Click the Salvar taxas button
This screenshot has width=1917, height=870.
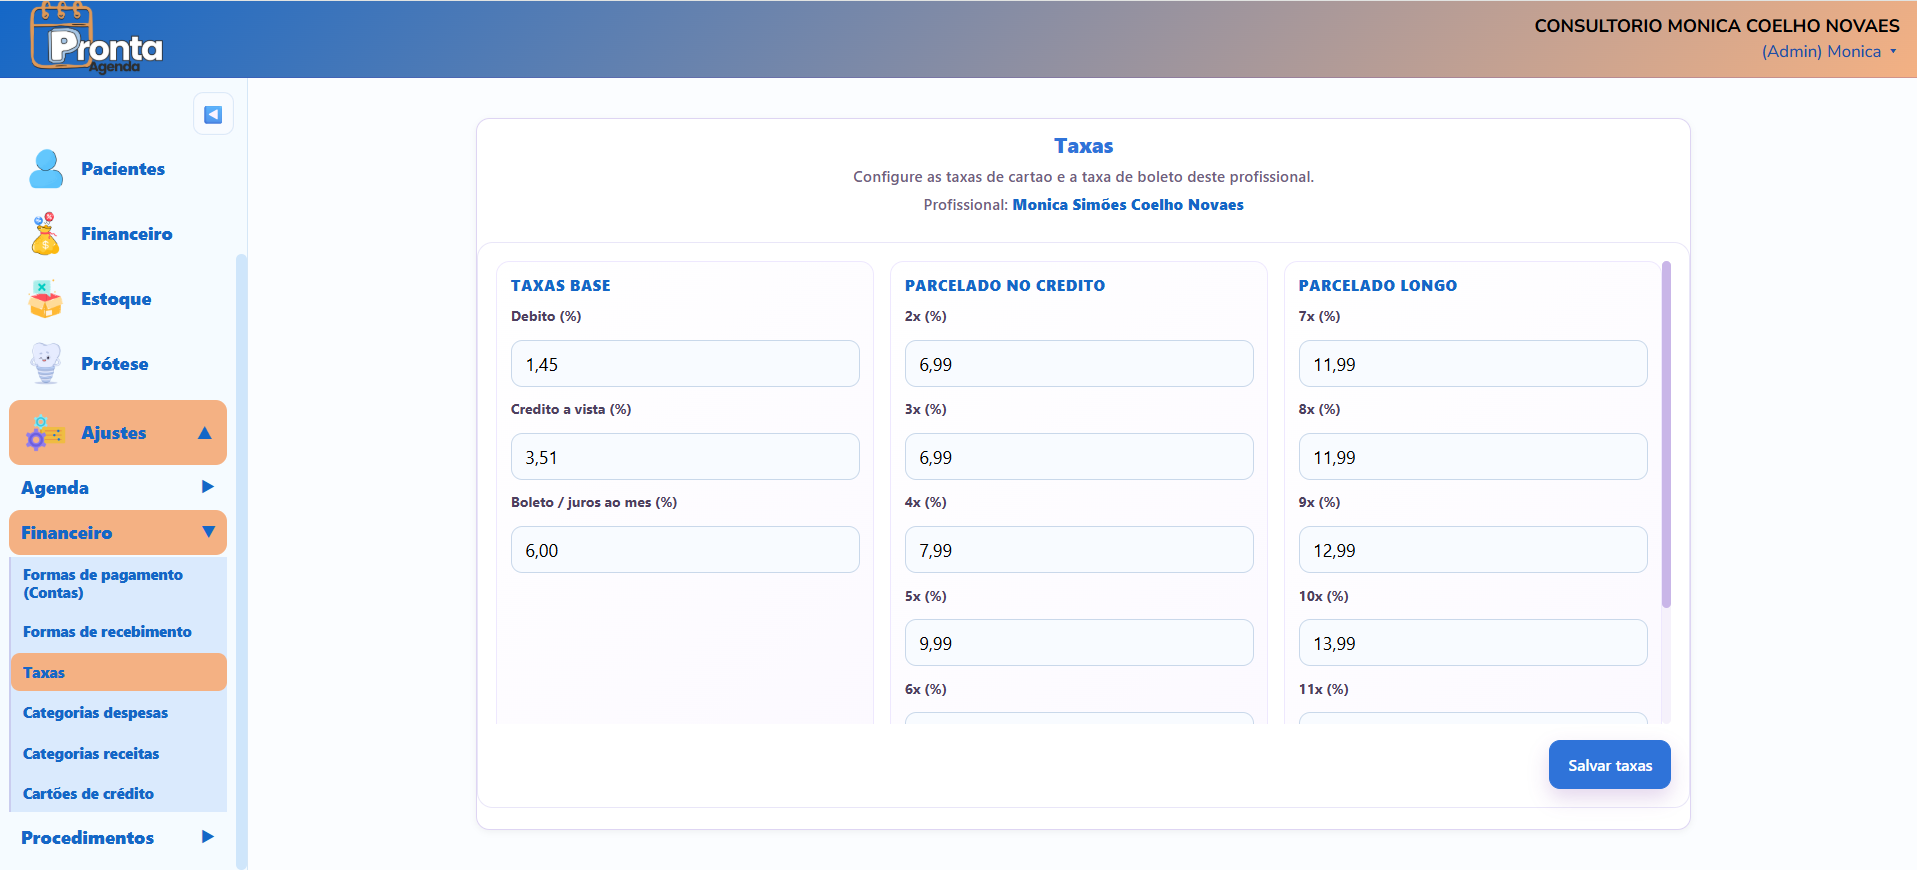pyautogui.click(x=1609, y=765)
